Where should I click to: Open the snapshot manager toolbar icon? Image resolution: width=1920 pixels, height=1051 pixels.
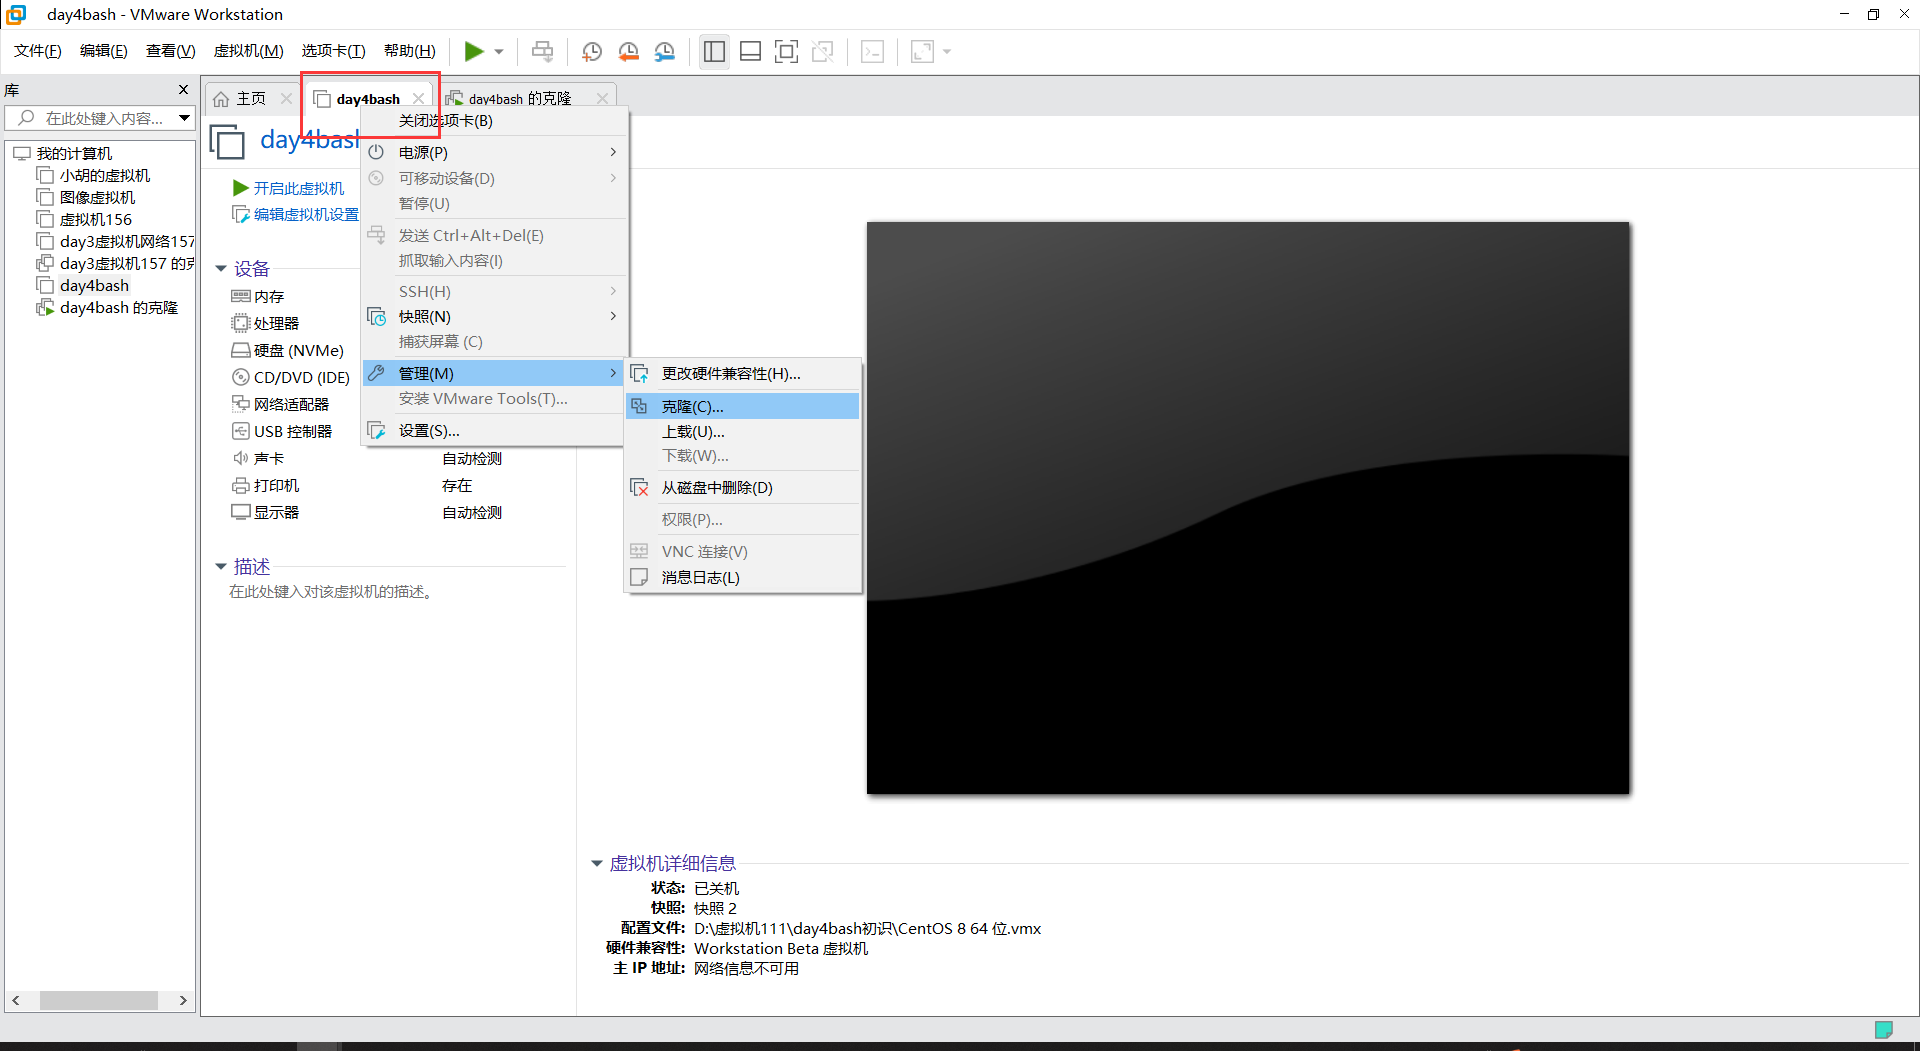tap(665, 51)
